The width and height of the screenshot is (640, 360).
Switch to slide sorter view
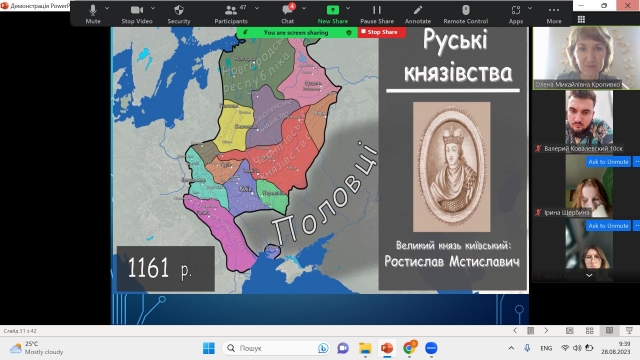coord(589,331)
